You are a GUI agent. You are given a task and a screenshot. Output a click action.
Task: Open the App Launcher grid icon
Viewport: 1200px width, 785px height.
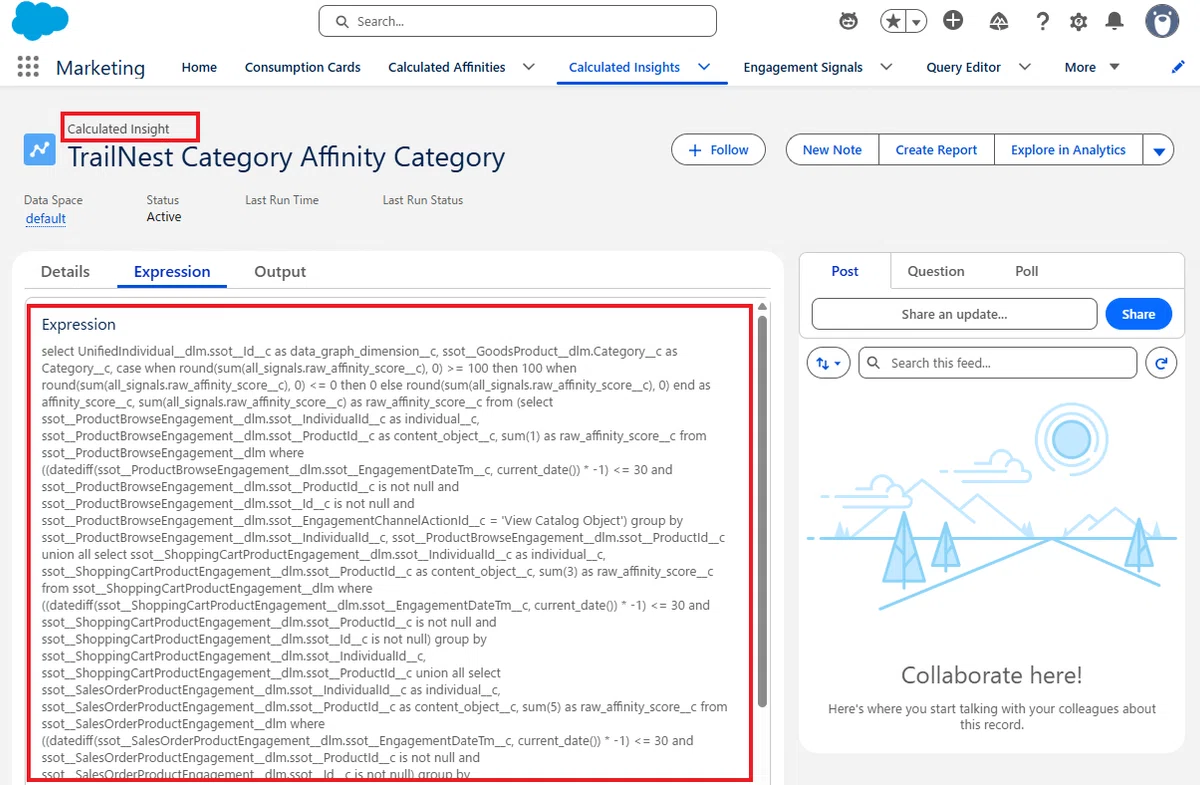28,67
